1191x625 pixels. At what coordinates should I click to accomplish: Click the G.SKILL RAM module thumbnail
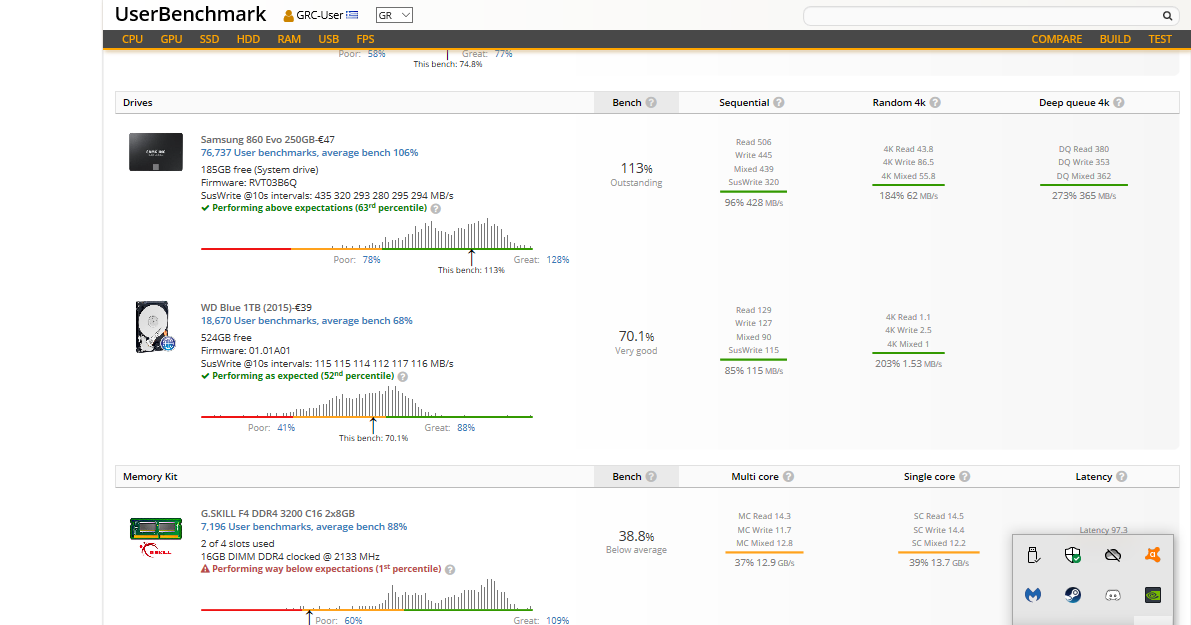coord(156,536)
